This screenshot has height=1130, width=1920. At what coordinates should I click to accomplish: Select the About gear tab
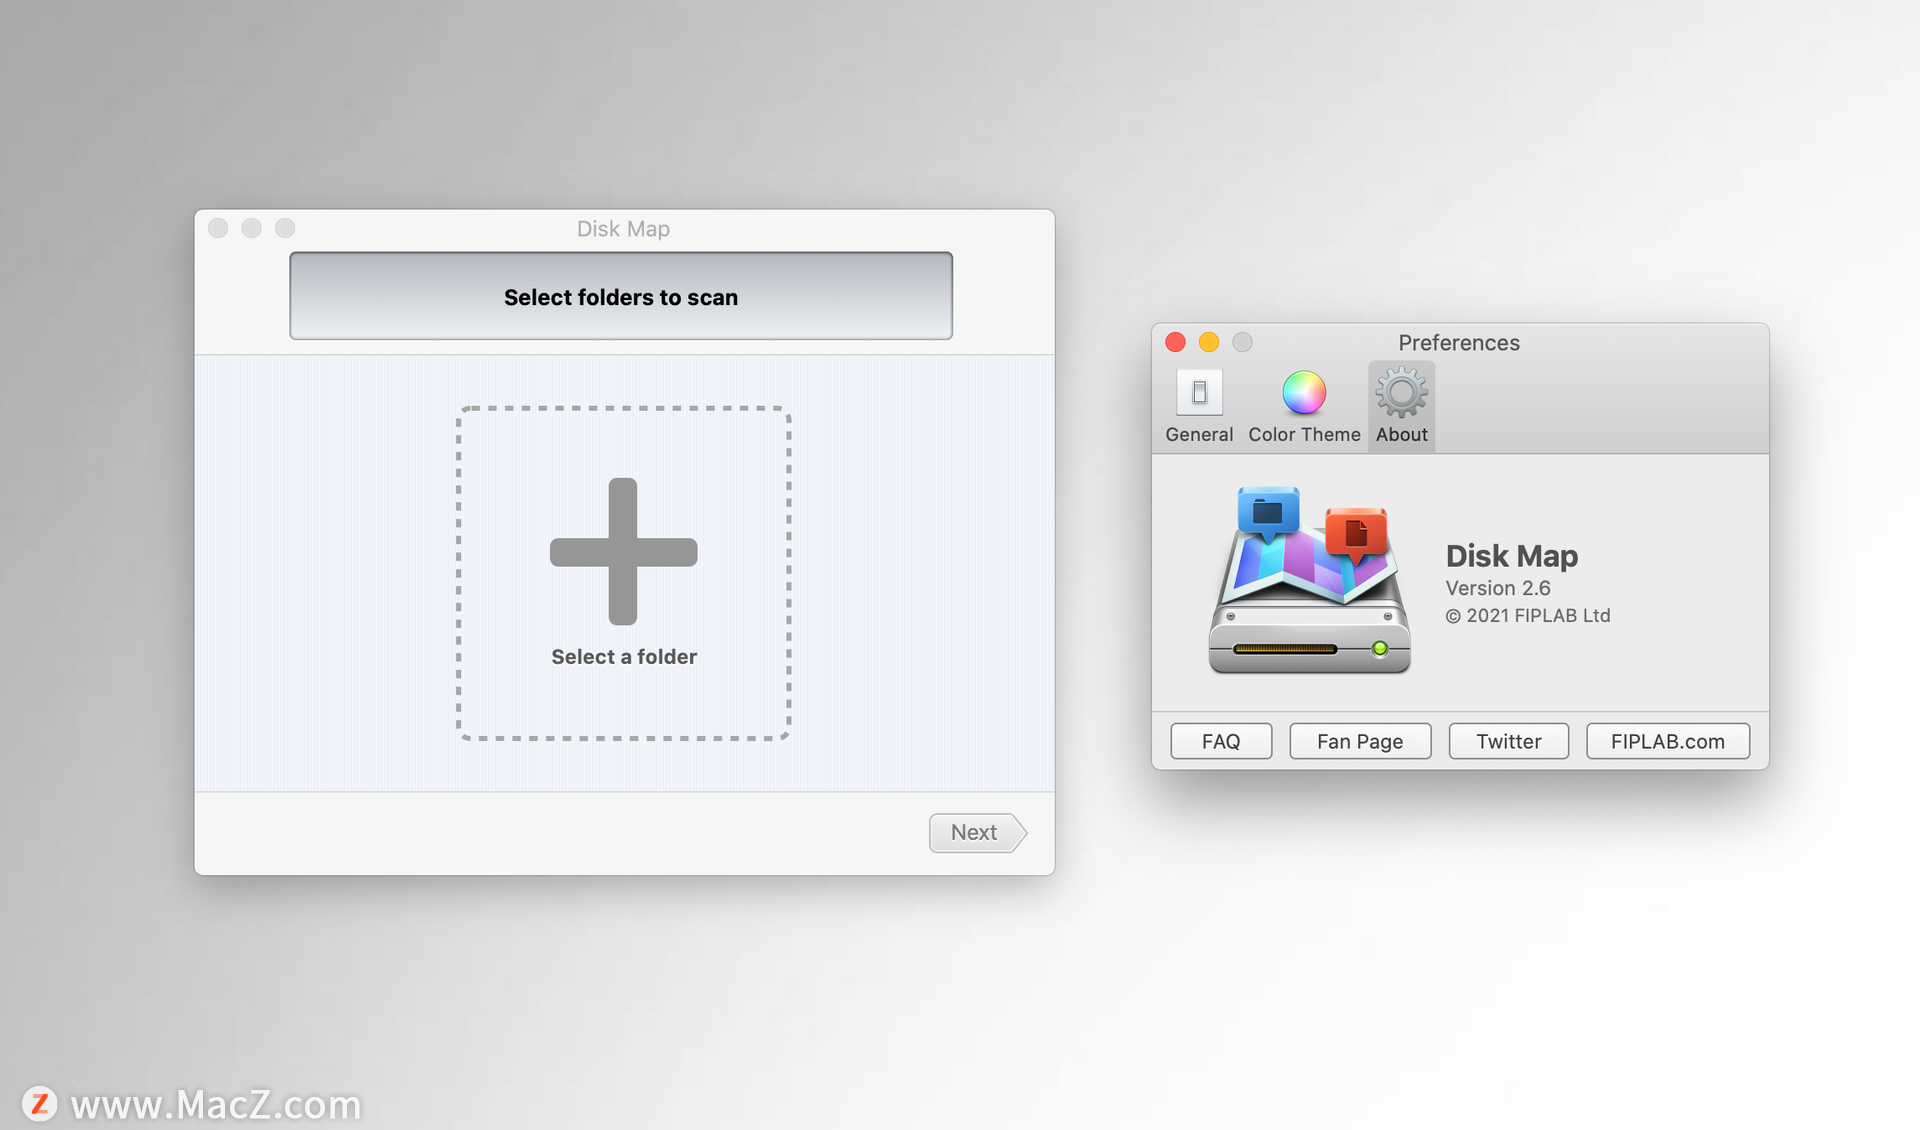[x=1401, y=406]
